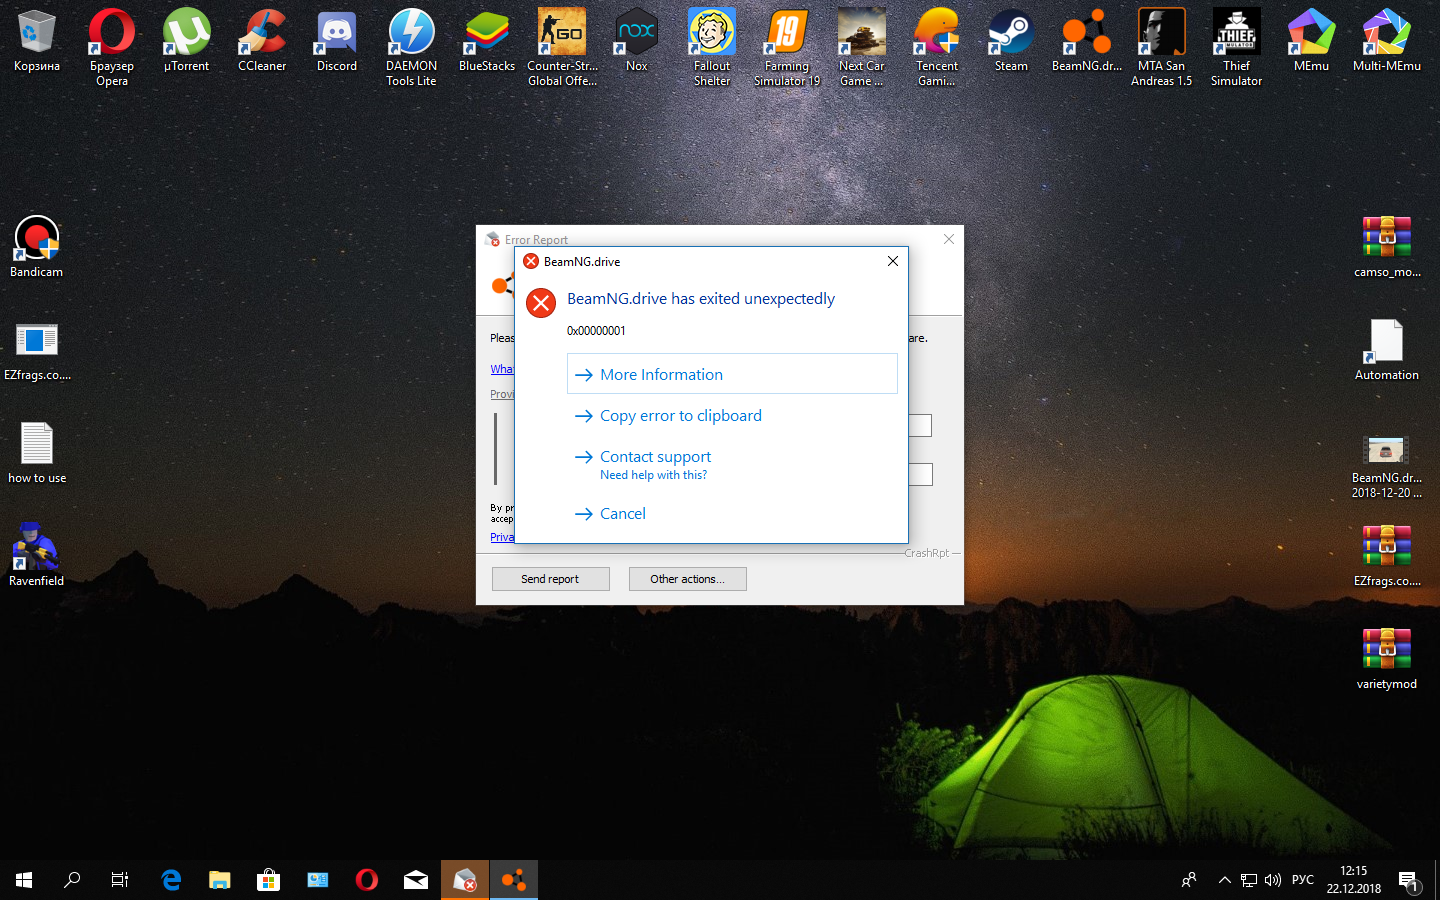1440x900 pixels.
Task: Switch to BeamNG.drive taskbar button
Action: click(x=514, y=880)
